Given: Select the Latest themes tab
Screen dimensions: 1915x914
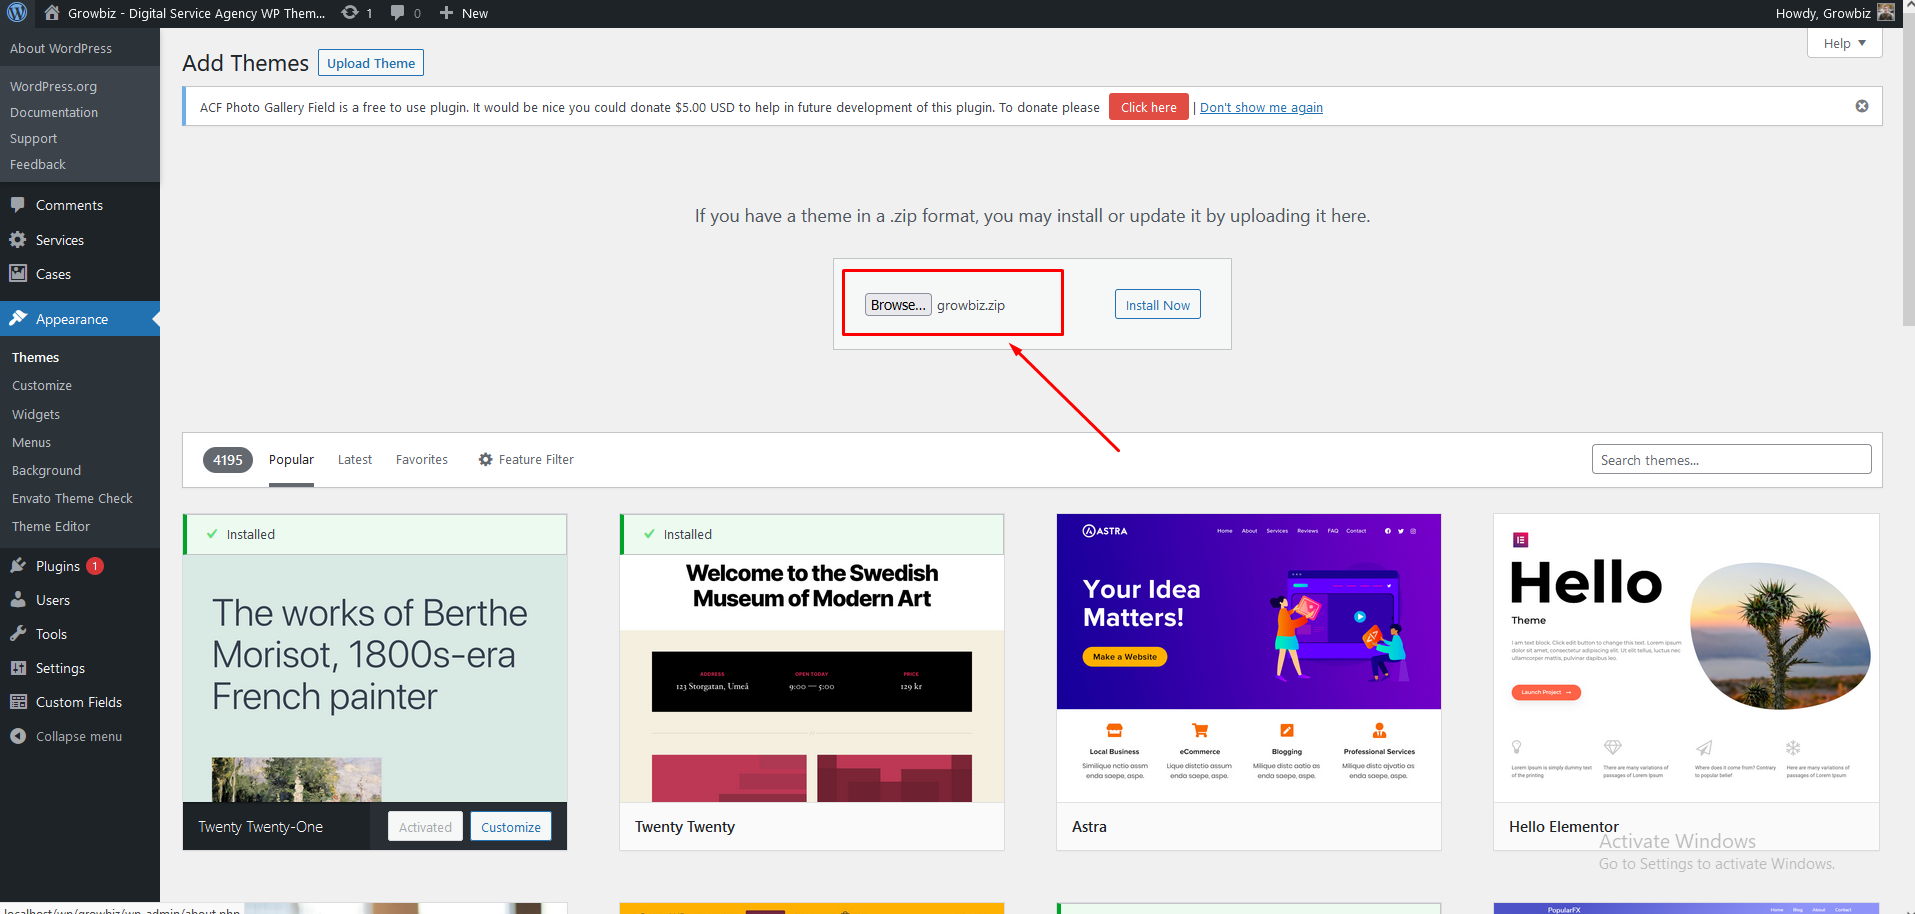Looking at the screenshot, I should [355, 460].
